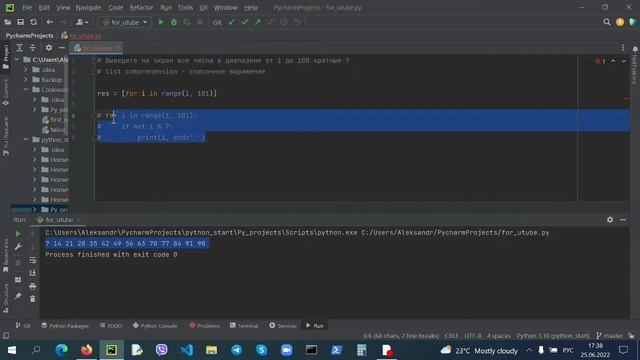Click 4 spaces indent setting in status bar
Image resolution: width=640 pixels, height=360 pixels.
499,336
